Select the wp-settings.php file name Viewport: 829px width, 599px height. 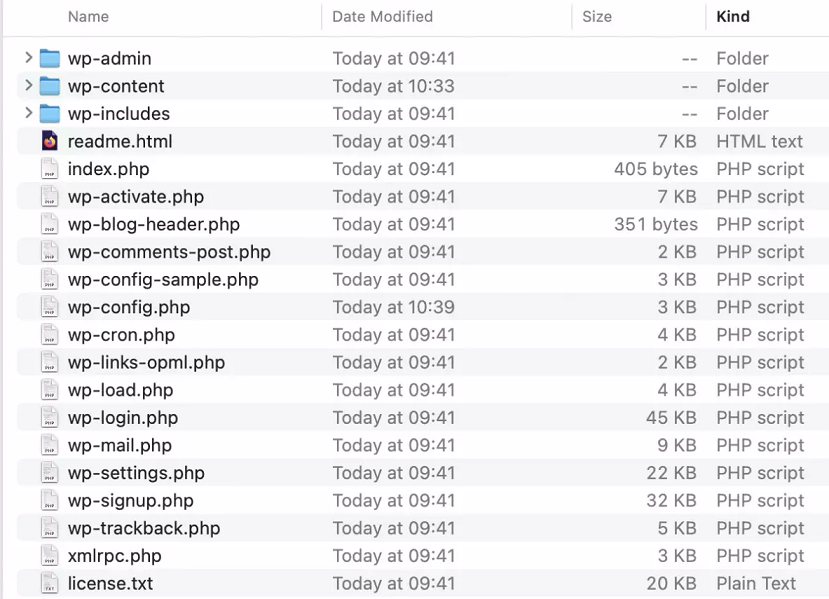136,473
